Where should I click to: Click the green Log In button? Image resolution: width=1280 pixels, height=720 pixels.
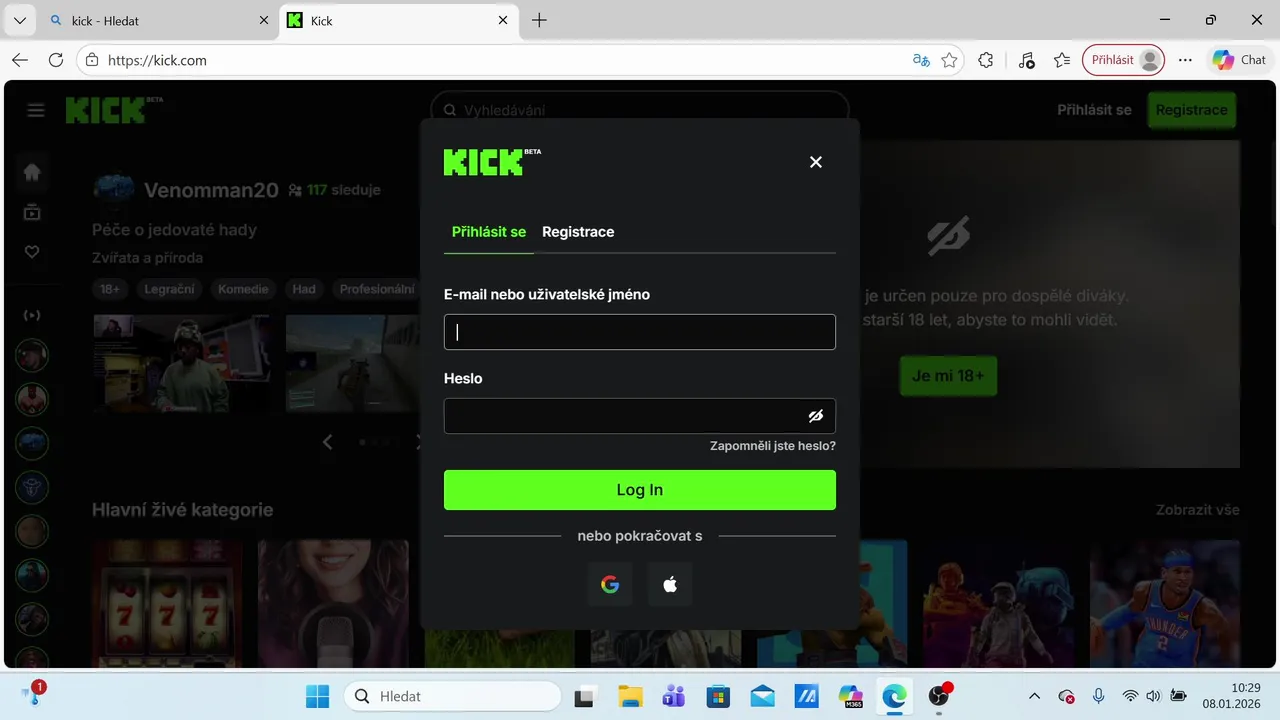coord(640,490)
